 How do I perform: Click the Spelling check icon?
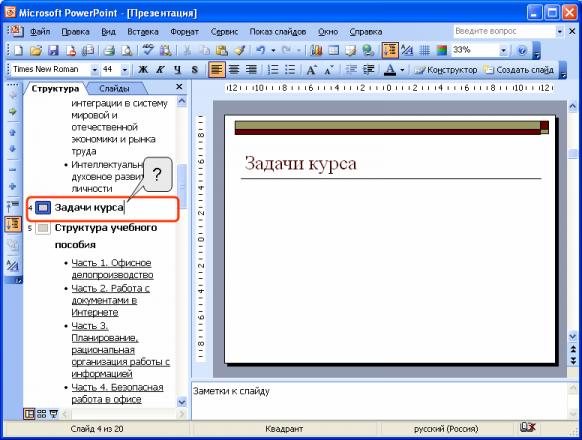[x=148, y=50]
